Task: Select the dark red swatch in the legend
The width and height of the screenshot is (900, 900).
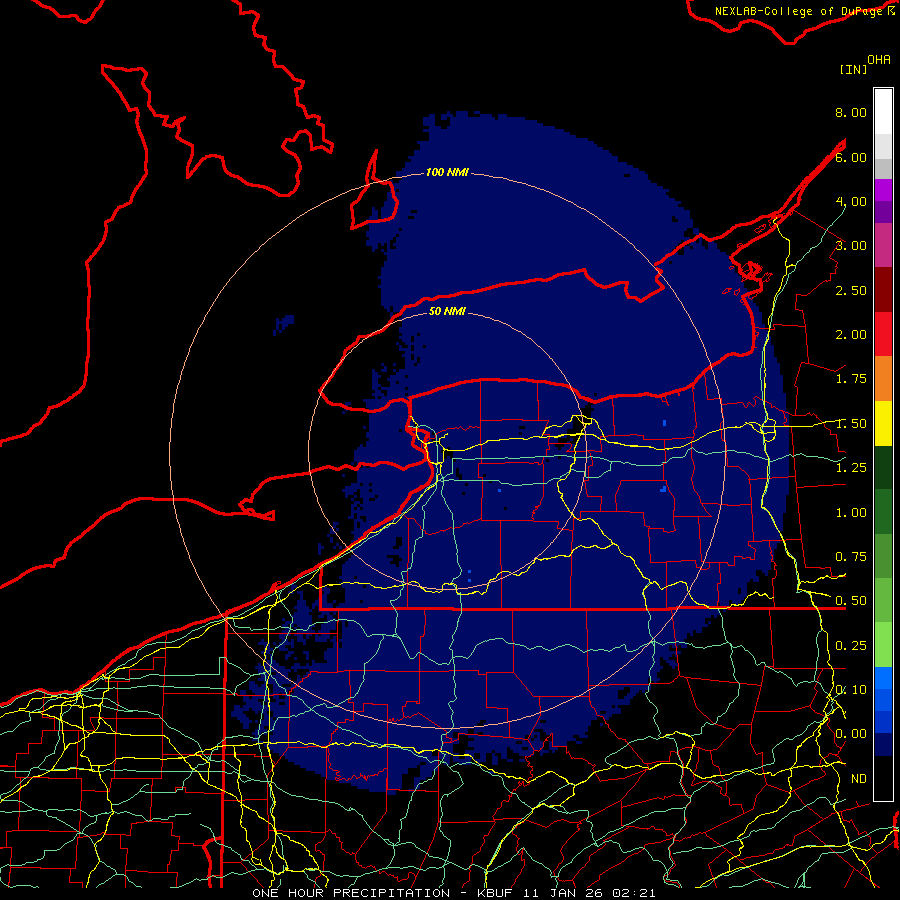Action: coord(883,290)
